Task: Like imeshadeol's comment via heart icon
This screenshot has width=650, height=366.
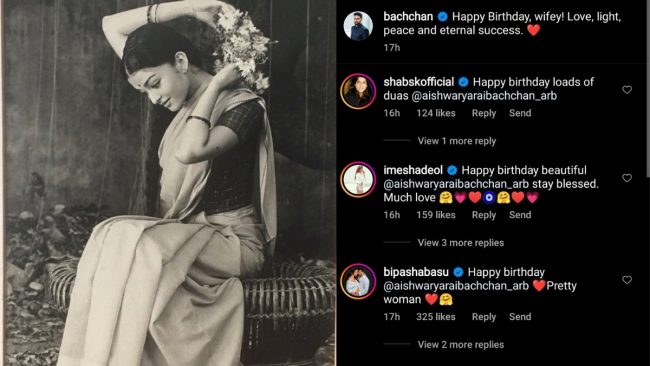Action: (x=627, y=178)
